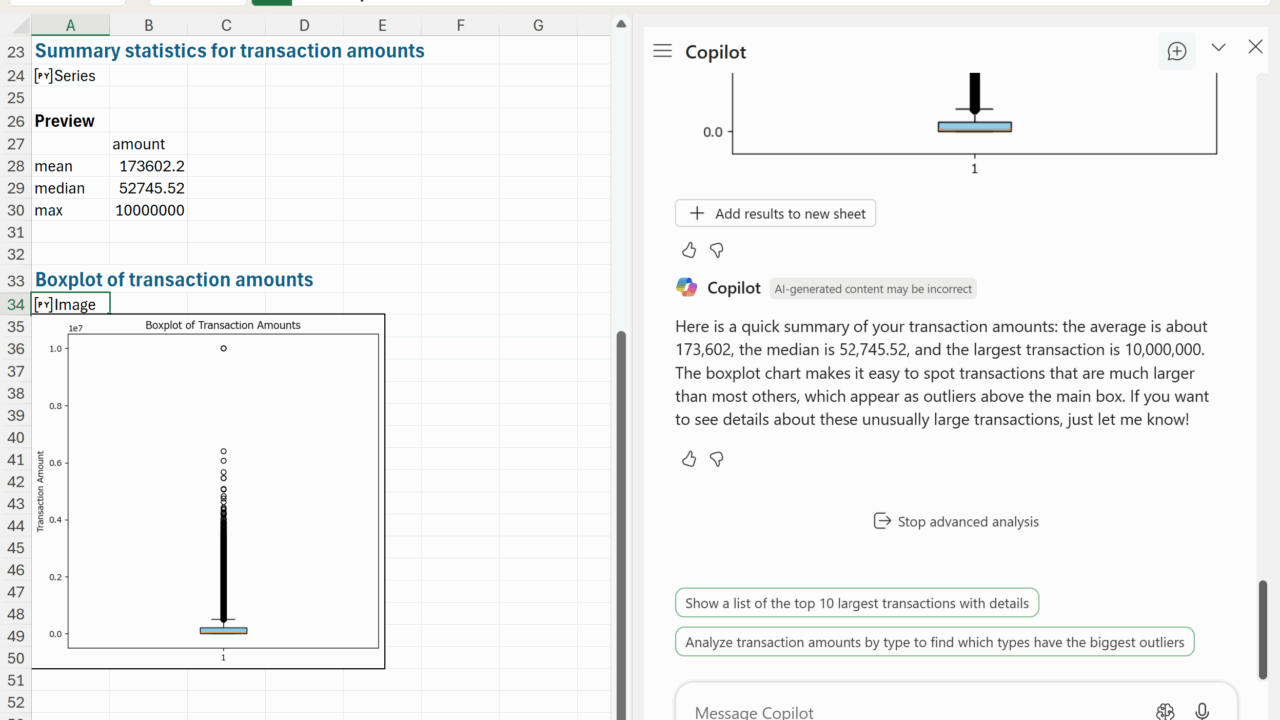1280x720 pixels.
Task: Stop advanced analysis
Action: click(956, 521)
